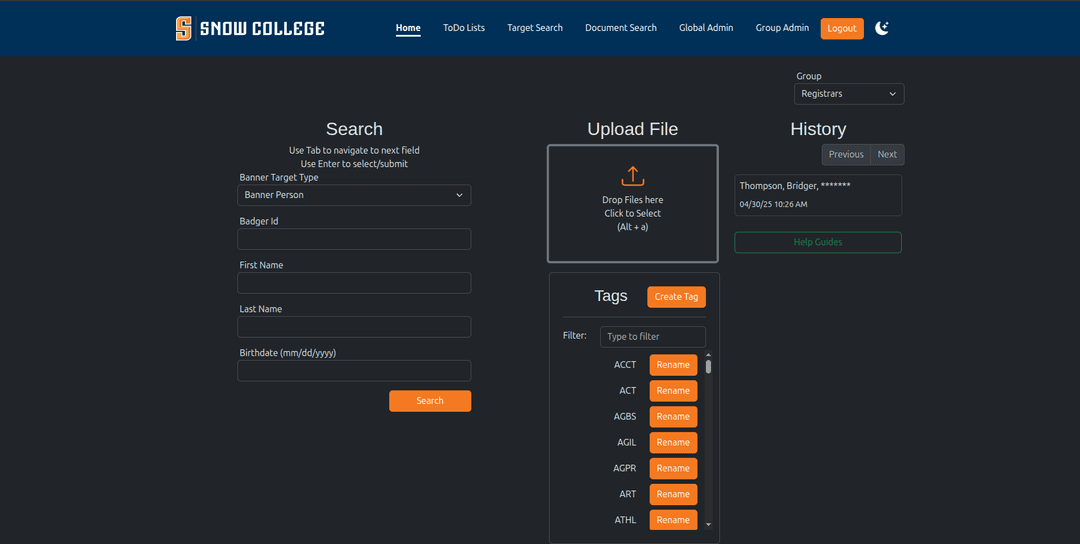Click the Create Tag button

click(676, 297)
